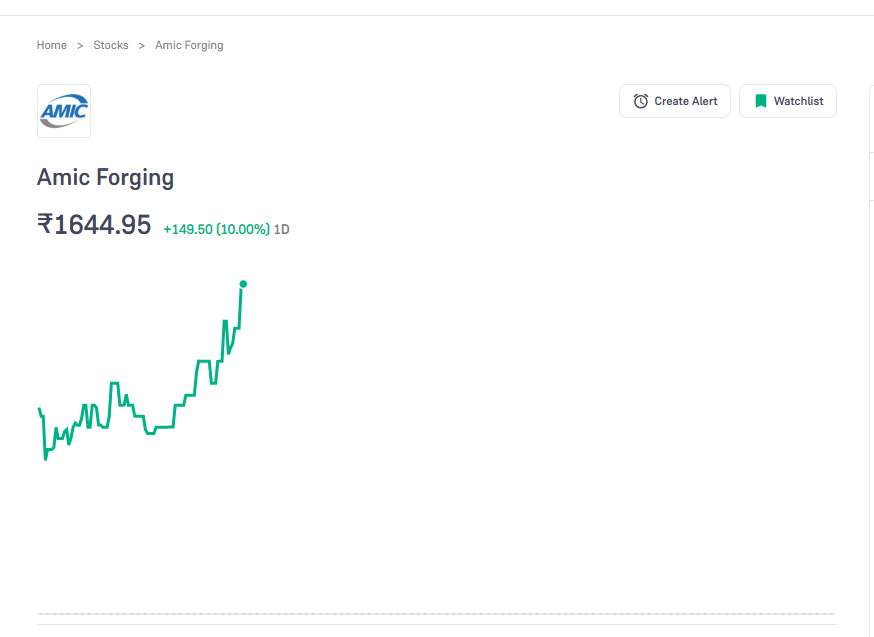
Task: Select the Stocks breadcrumb item
Action: click(x=110, y=45)
